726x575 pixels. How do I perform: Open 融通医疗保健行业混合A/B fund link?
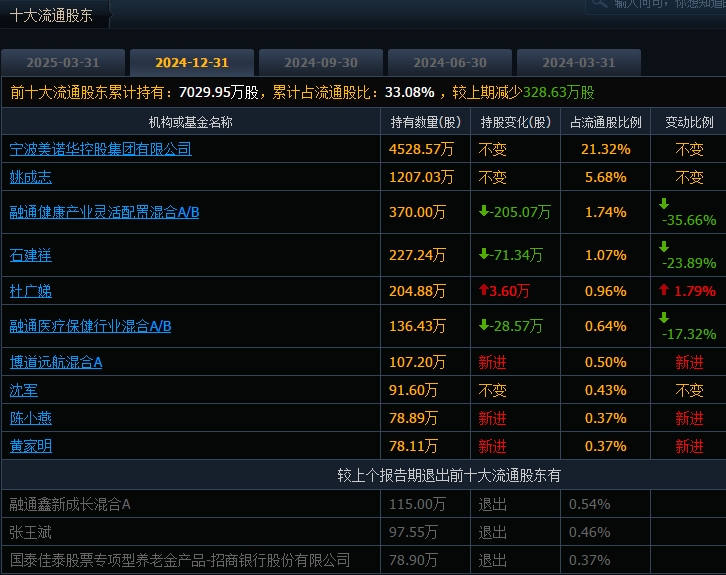(90, 326)
